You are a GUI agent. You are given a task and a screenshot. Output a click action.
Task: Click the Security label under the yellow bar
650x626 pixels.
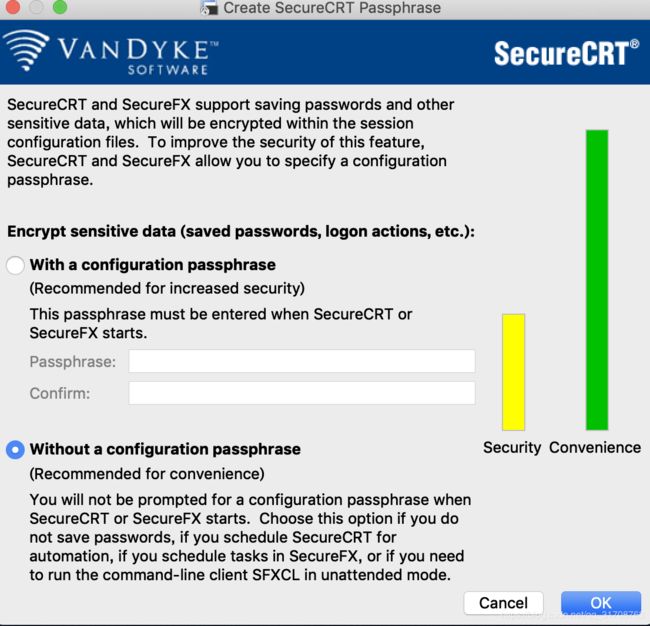click(x=512, y=448)
